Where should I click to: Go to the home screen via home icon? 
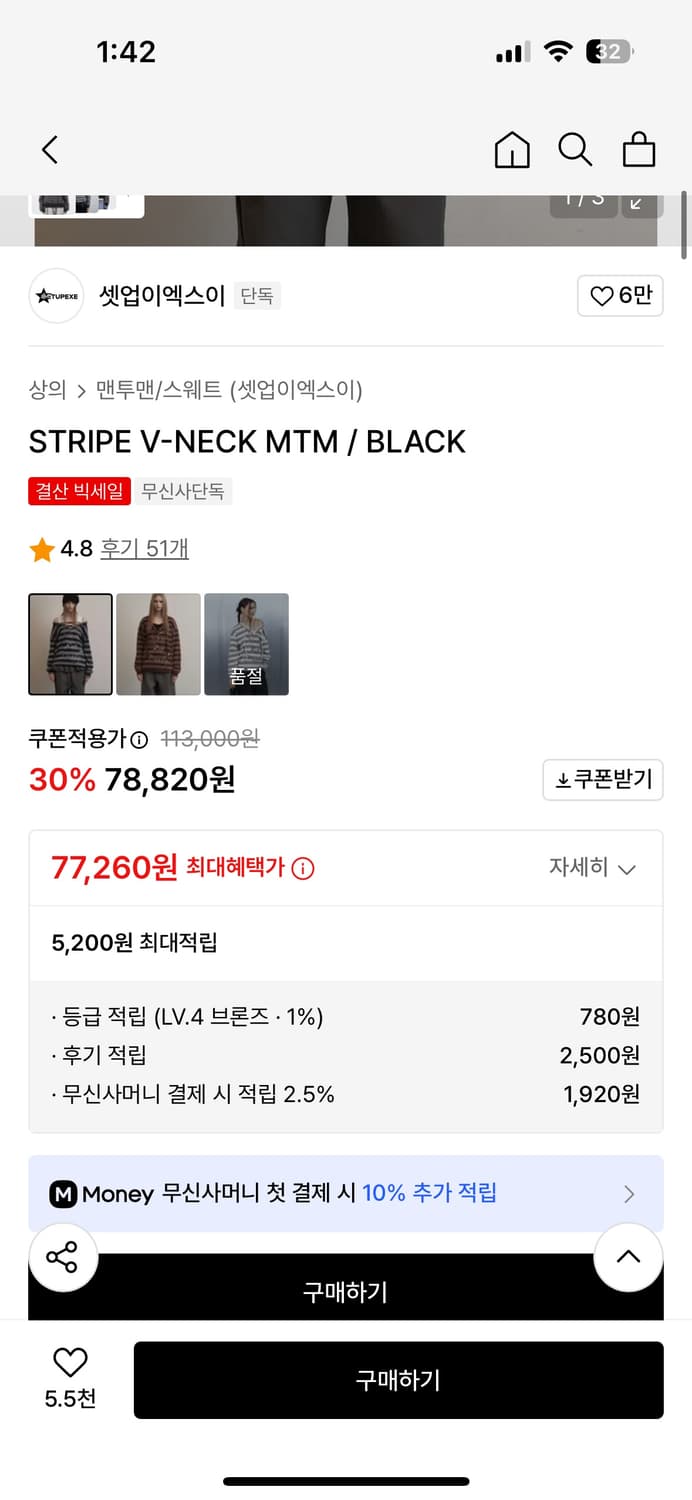pyautogui.click(x=511, y=148)
